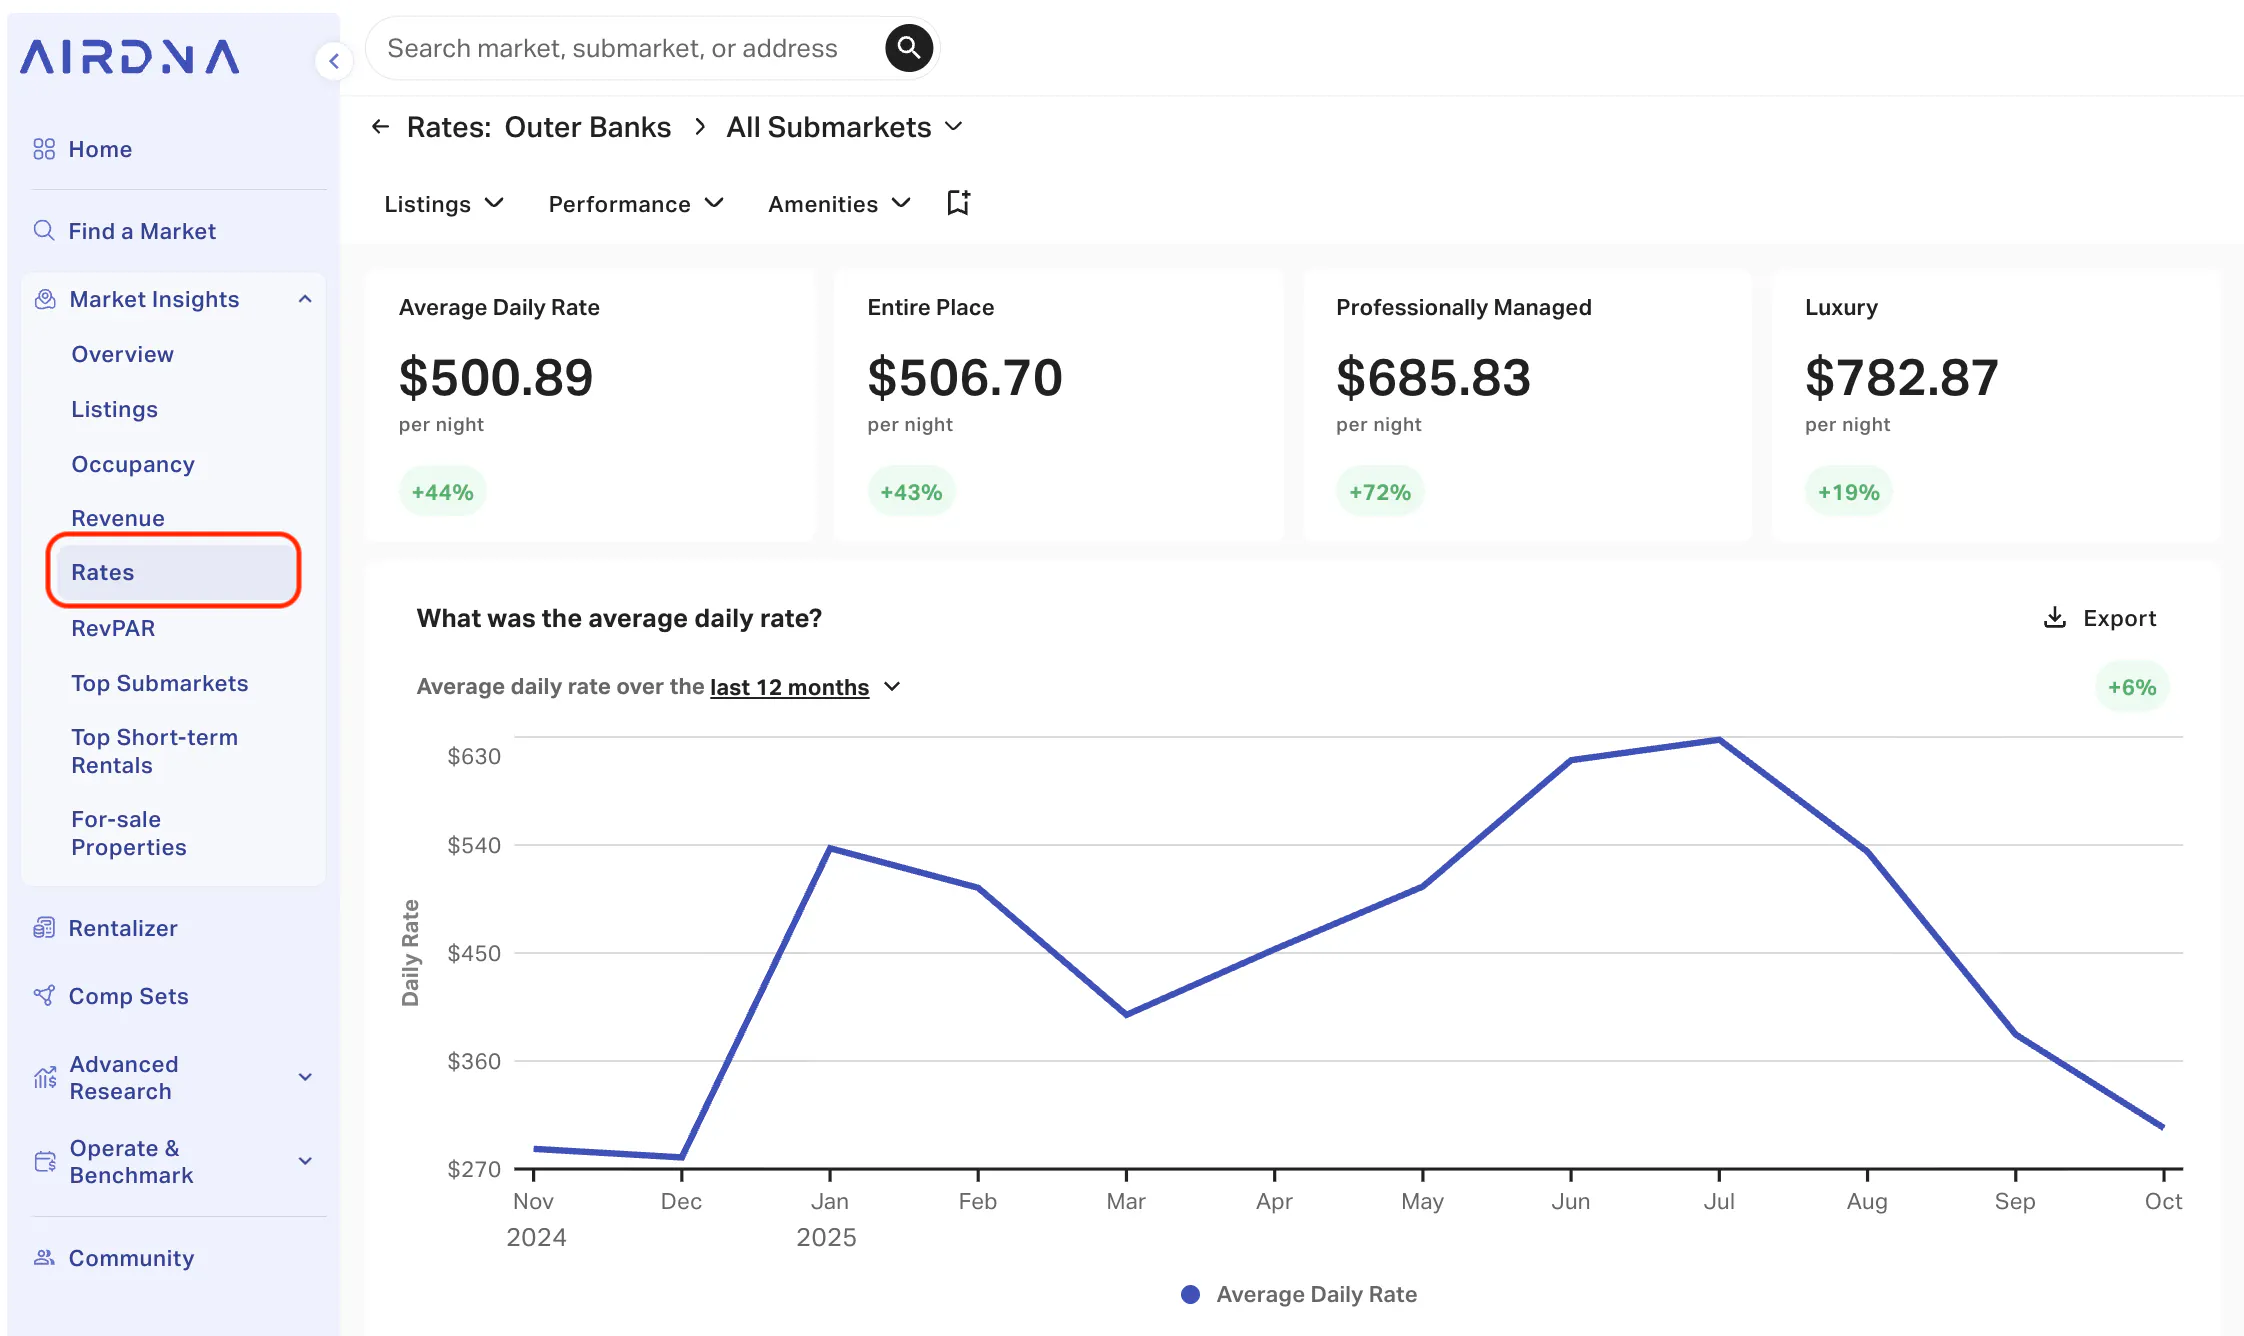Open Rentalizer

123,928
